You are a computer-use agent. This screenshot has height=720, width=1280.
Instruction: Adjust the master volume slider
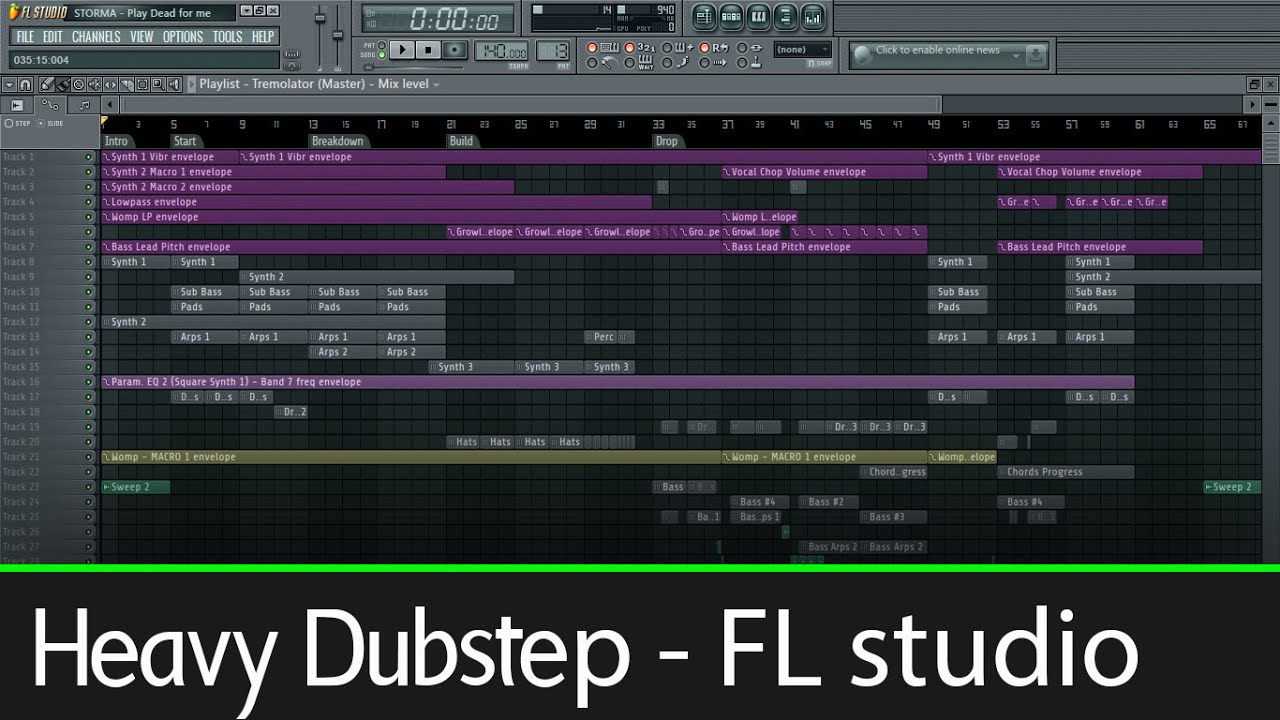[320, 18]
